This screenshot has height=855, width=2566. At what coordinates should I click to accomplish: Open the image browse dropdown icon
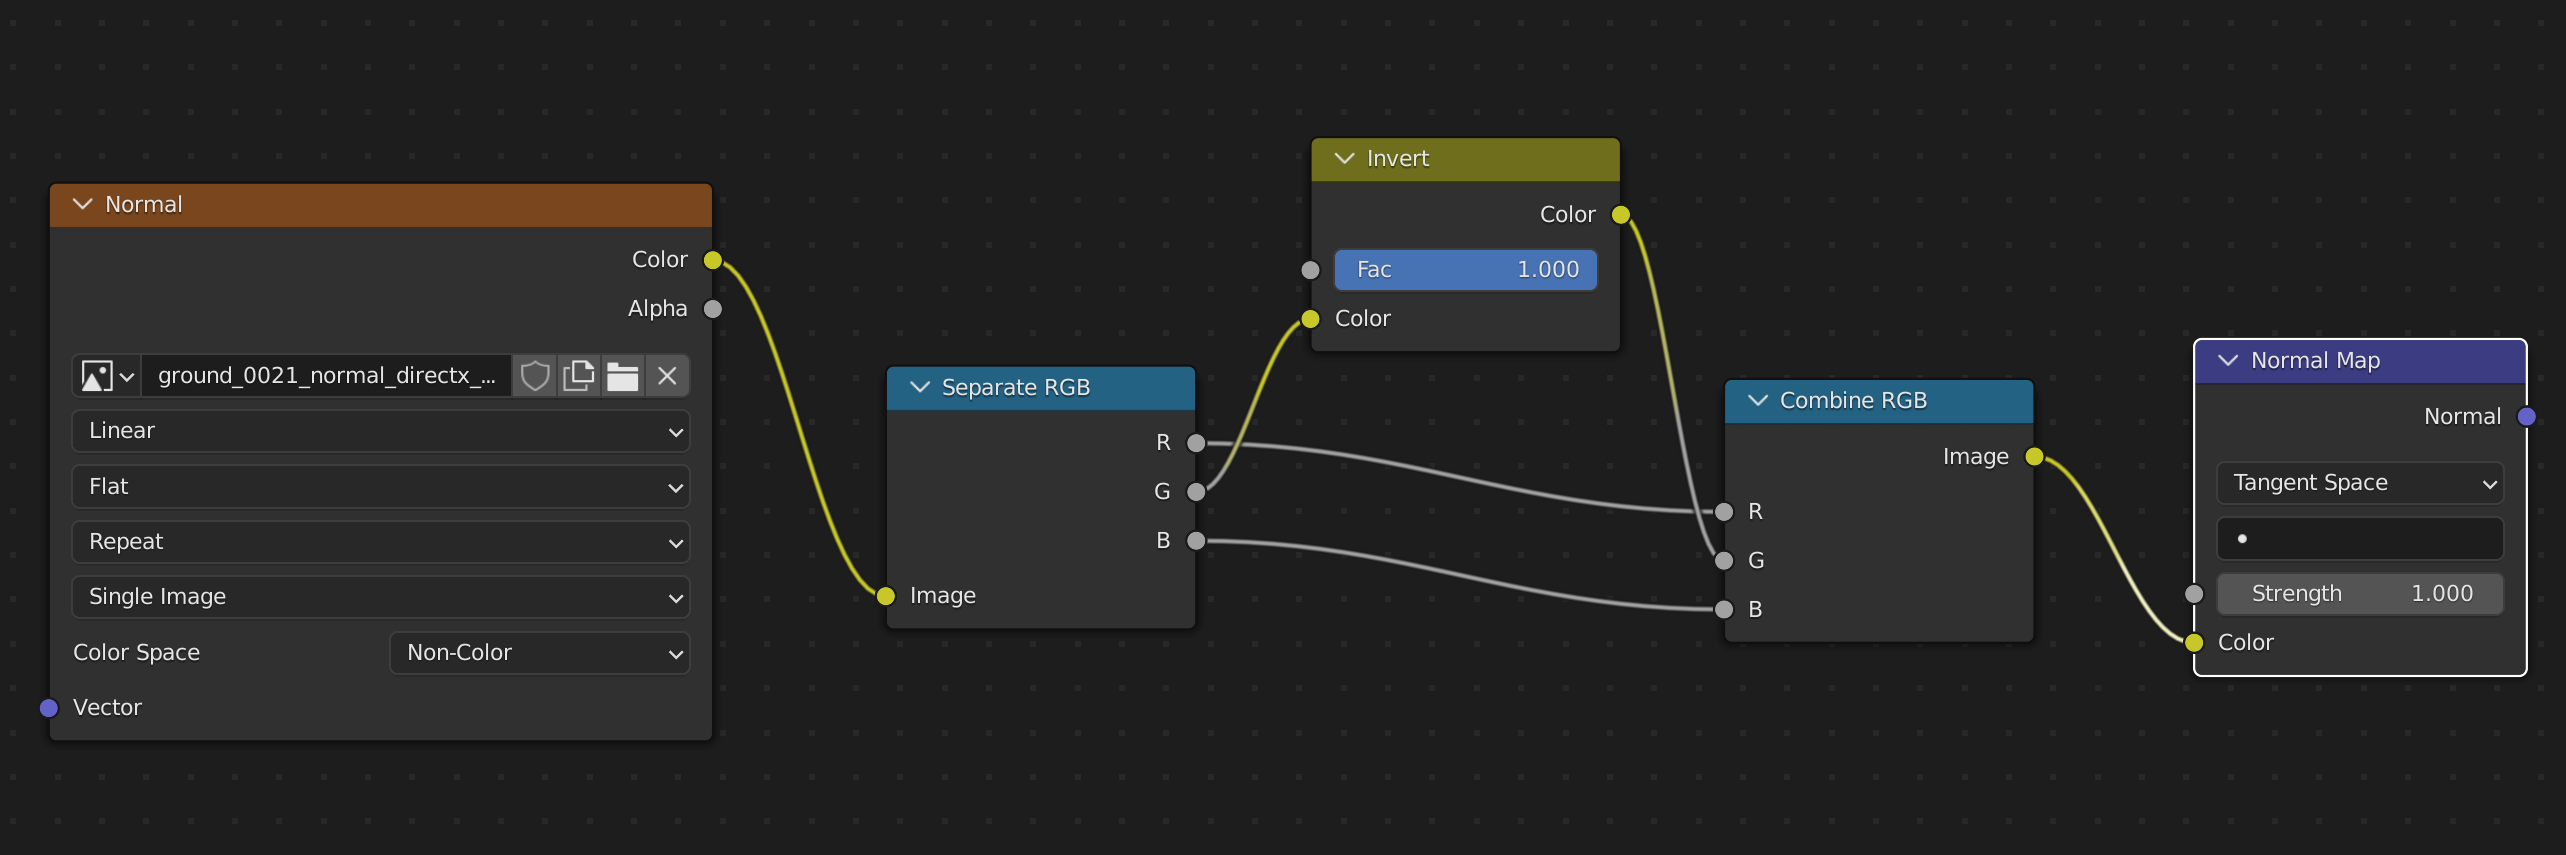107,376
